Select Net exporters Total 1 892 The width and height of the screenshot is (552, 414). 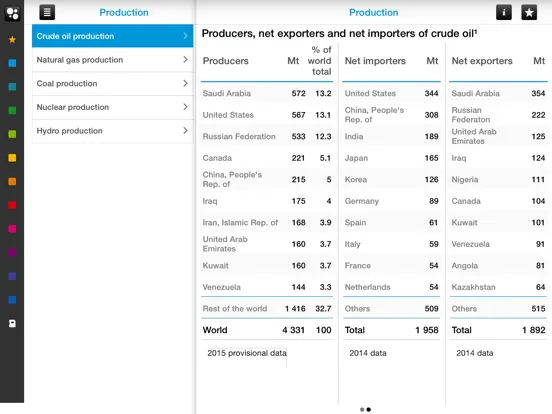(534, 330)
